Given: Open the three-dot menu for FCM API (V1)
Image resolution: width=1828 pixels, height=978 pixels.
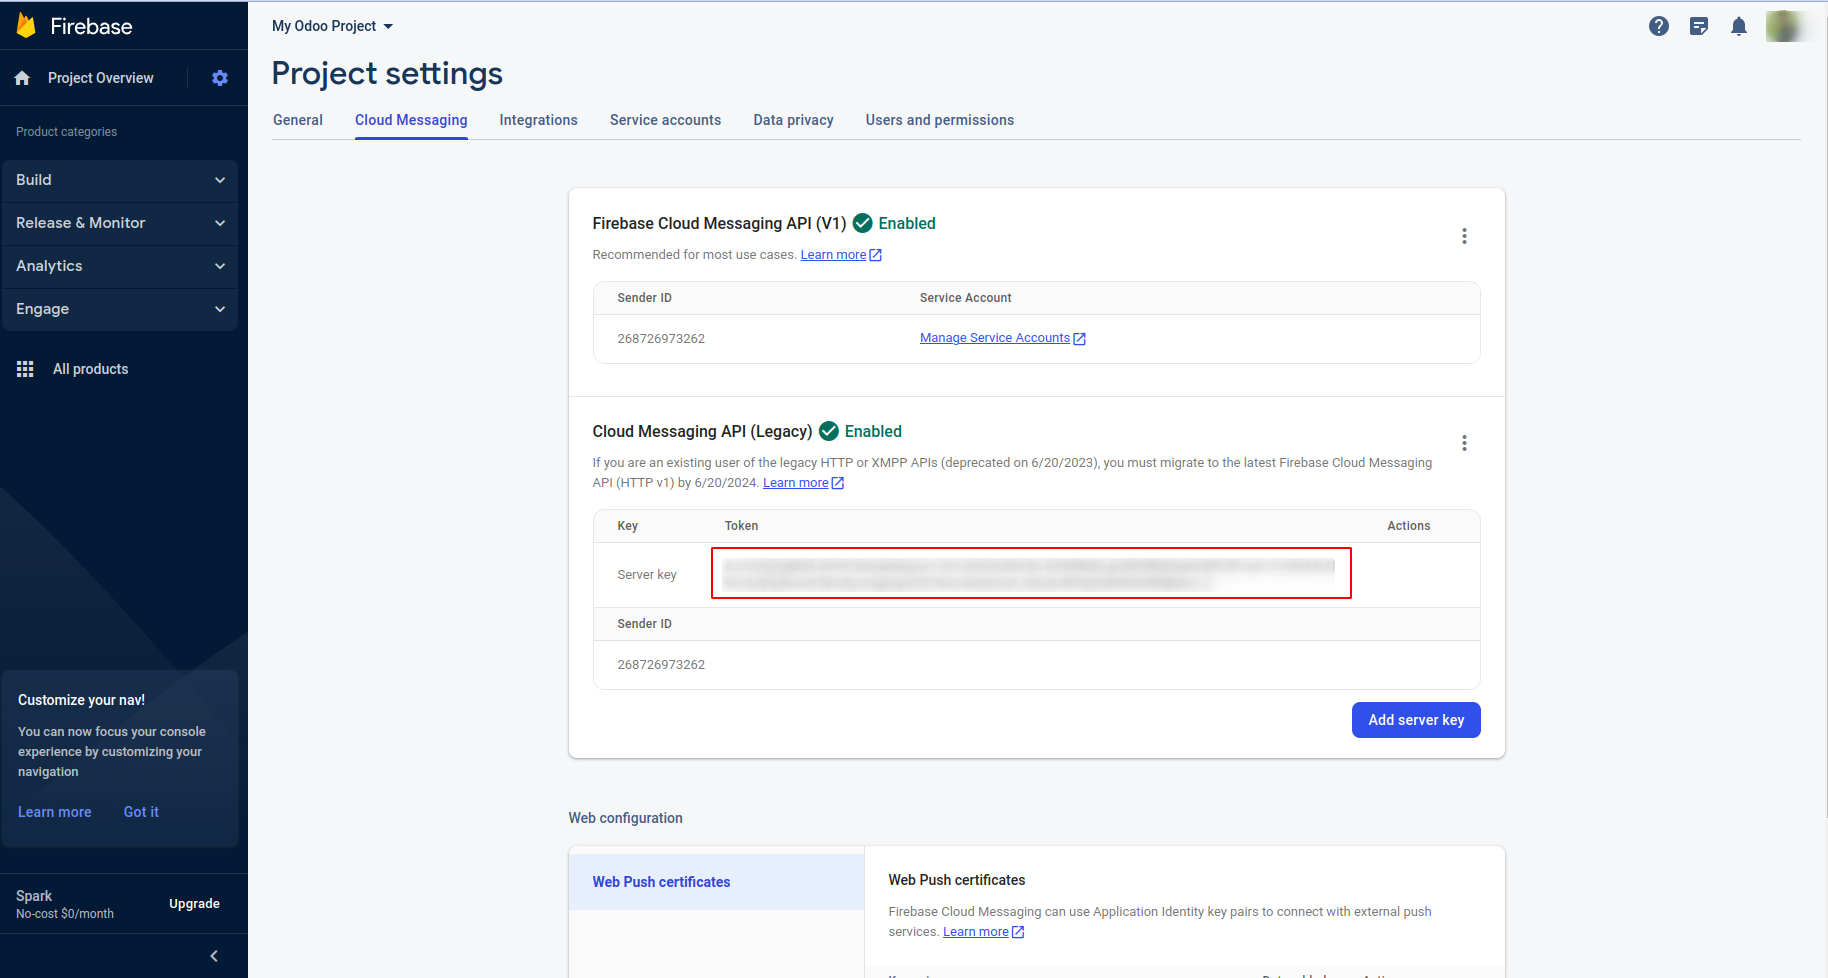Looking at the screenshot, I should 1464,236.
